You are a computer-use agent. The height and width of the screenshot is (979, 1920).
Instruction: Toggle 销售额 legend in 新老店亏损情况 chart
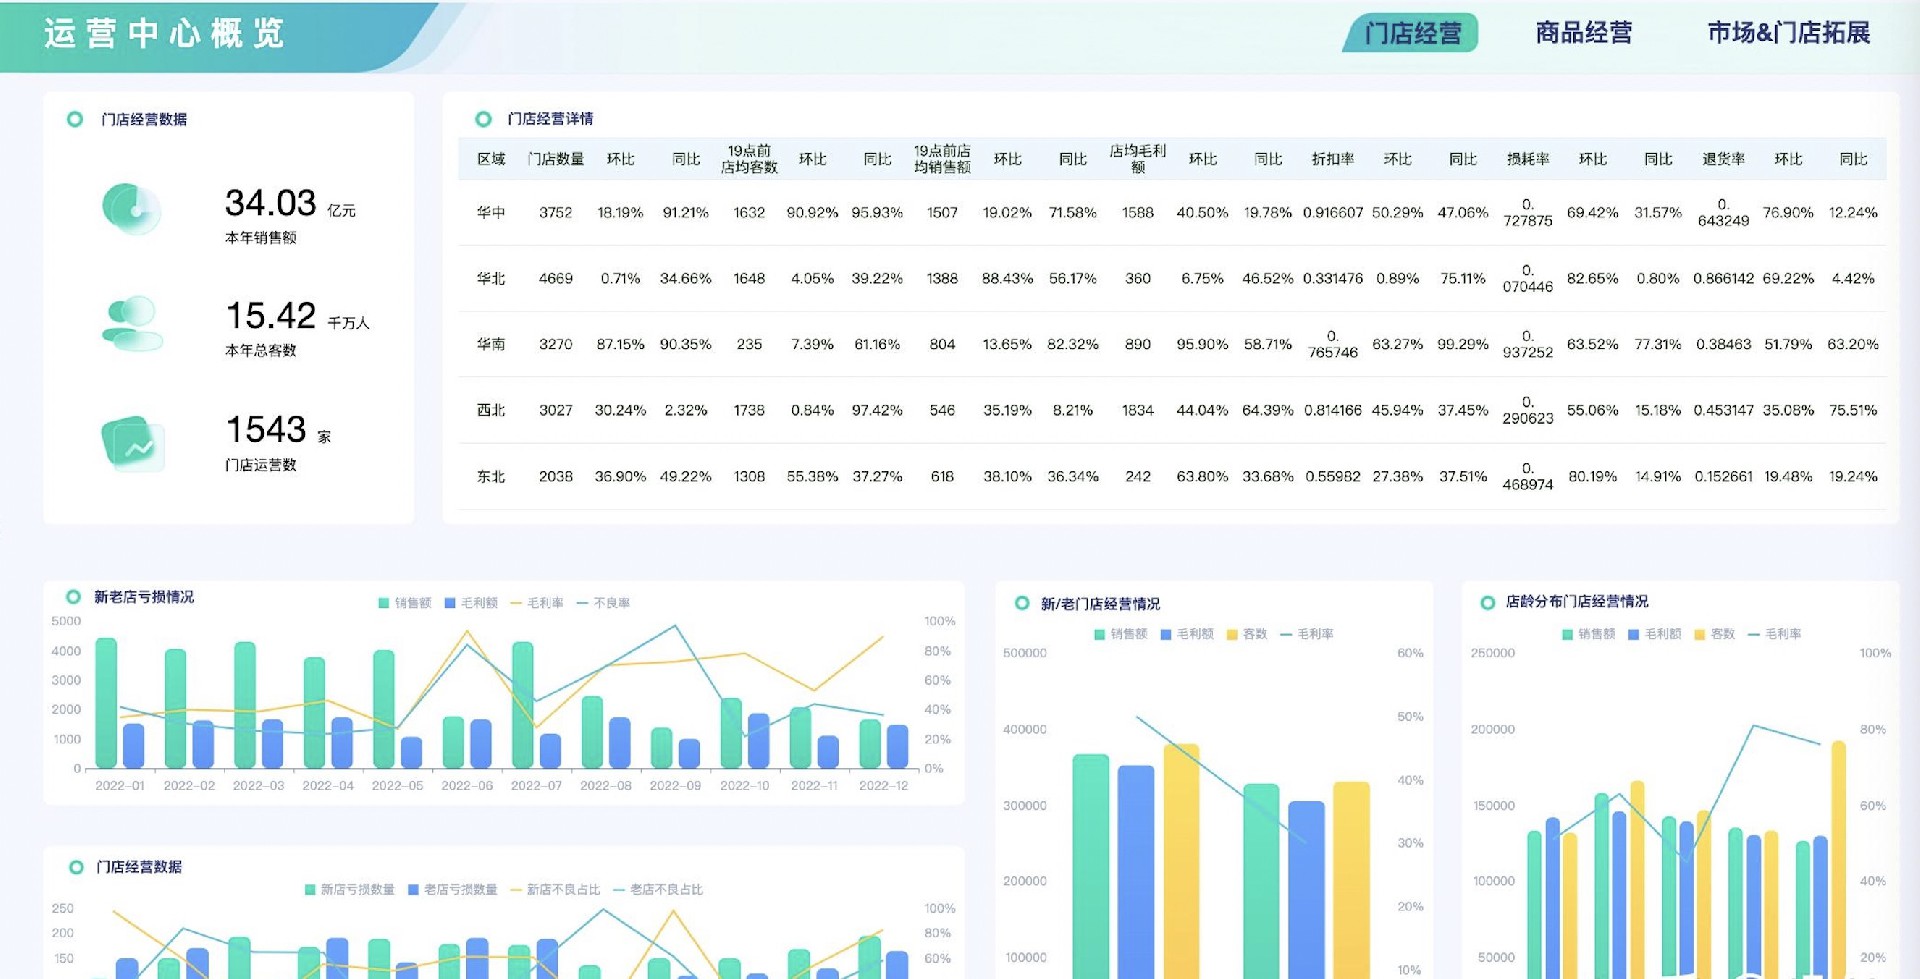tap(405, 603)
